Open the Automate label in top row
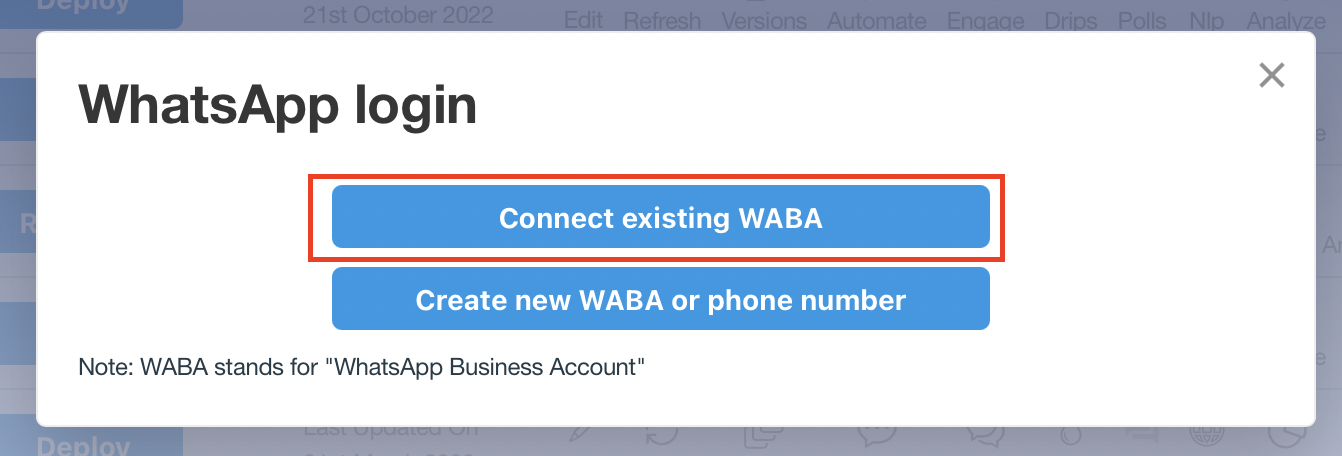Screen dimensions: 1342x456 tap(877, 20)
